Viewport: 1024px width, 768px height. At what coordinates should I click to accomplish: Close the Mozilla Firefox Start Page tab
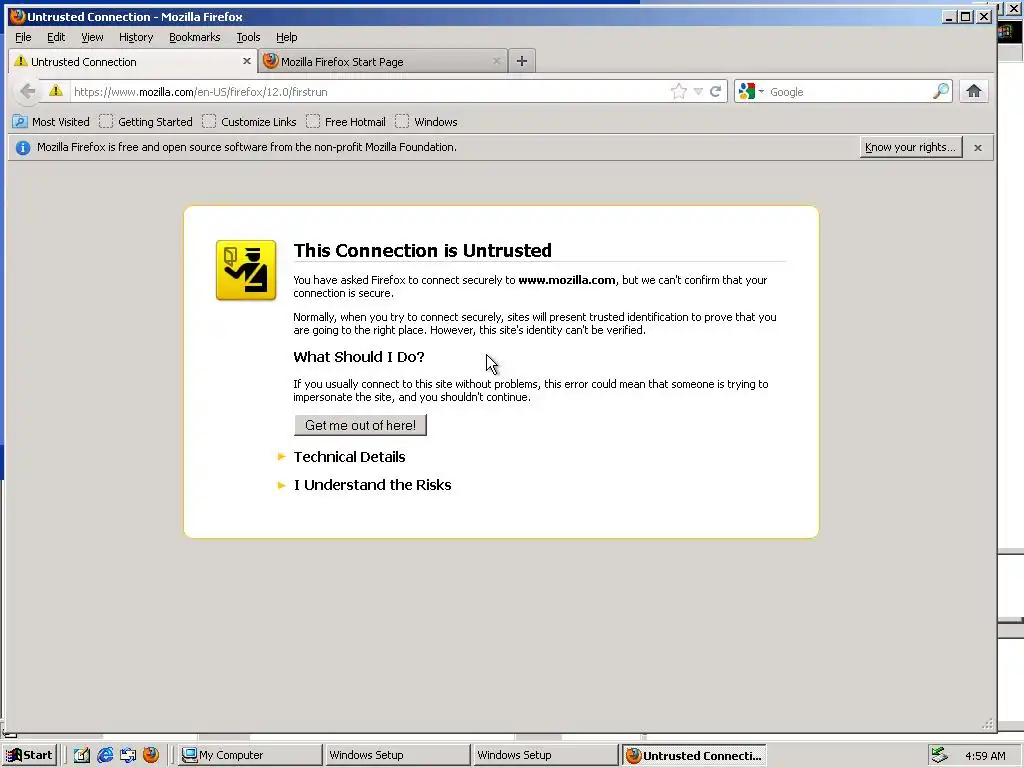496,61
